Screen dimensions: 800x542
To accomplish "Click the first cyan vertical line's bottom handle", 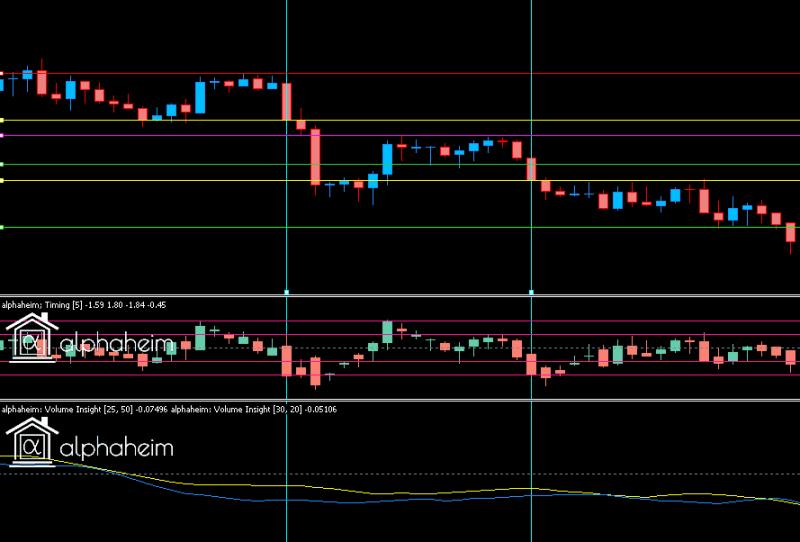I will 287,292.
